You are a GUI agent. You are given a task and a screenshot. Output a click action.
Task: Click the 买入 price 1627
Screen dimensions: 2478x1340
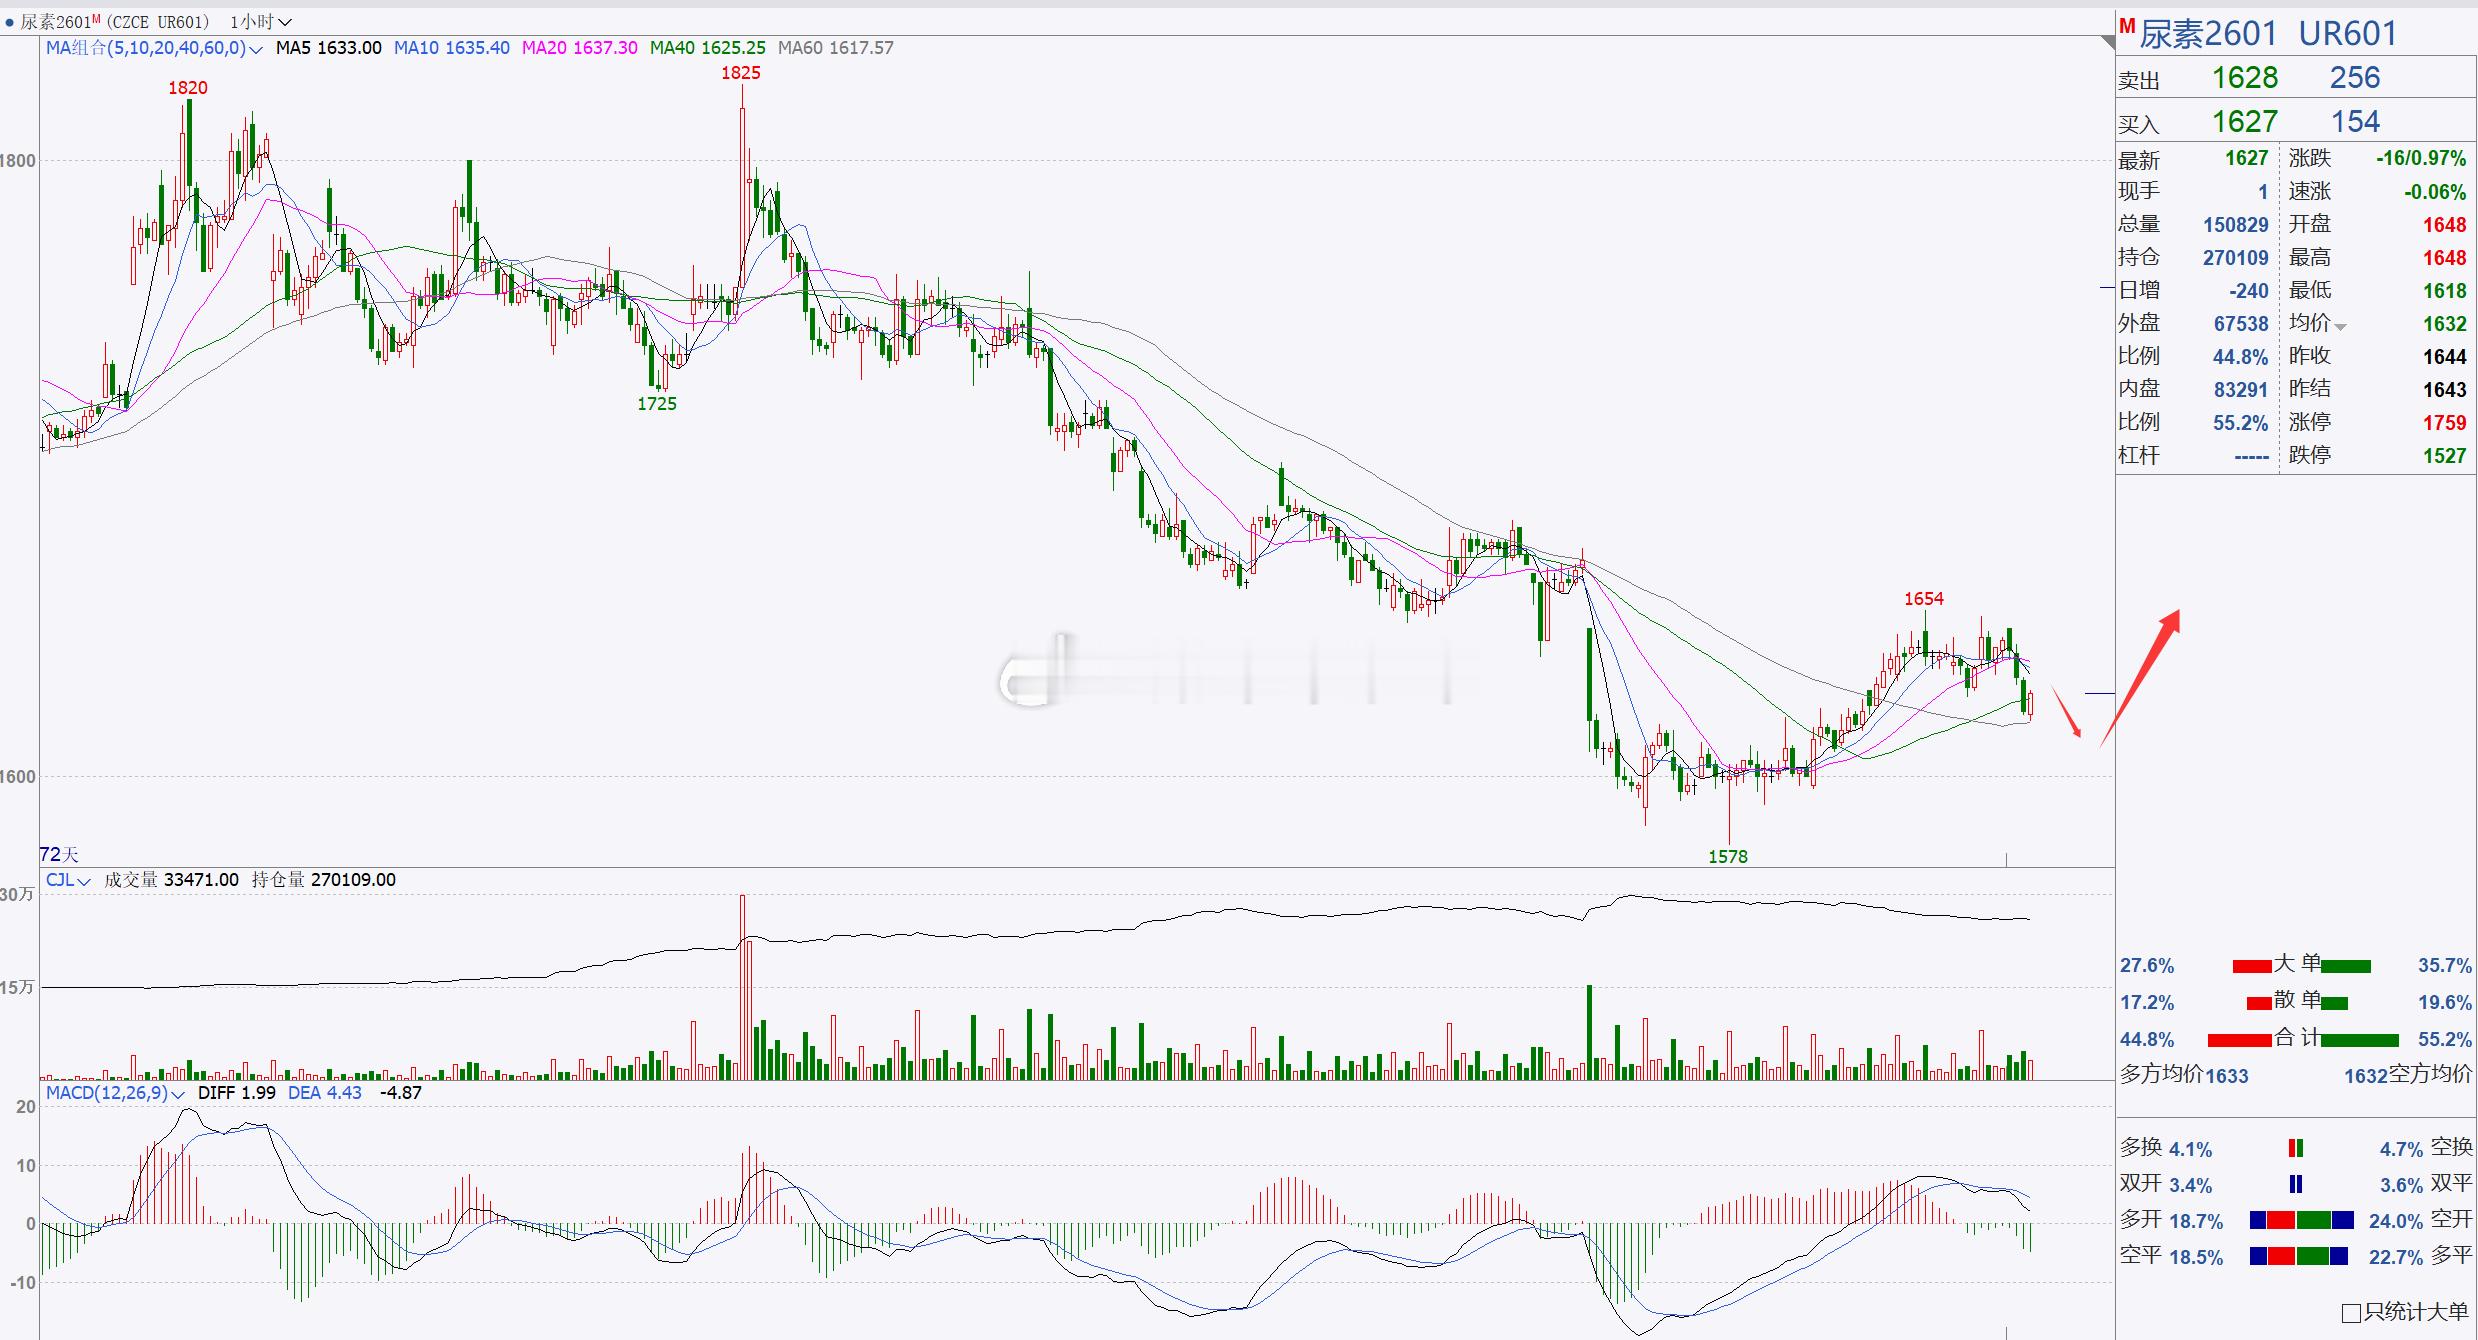point(2244,122)
